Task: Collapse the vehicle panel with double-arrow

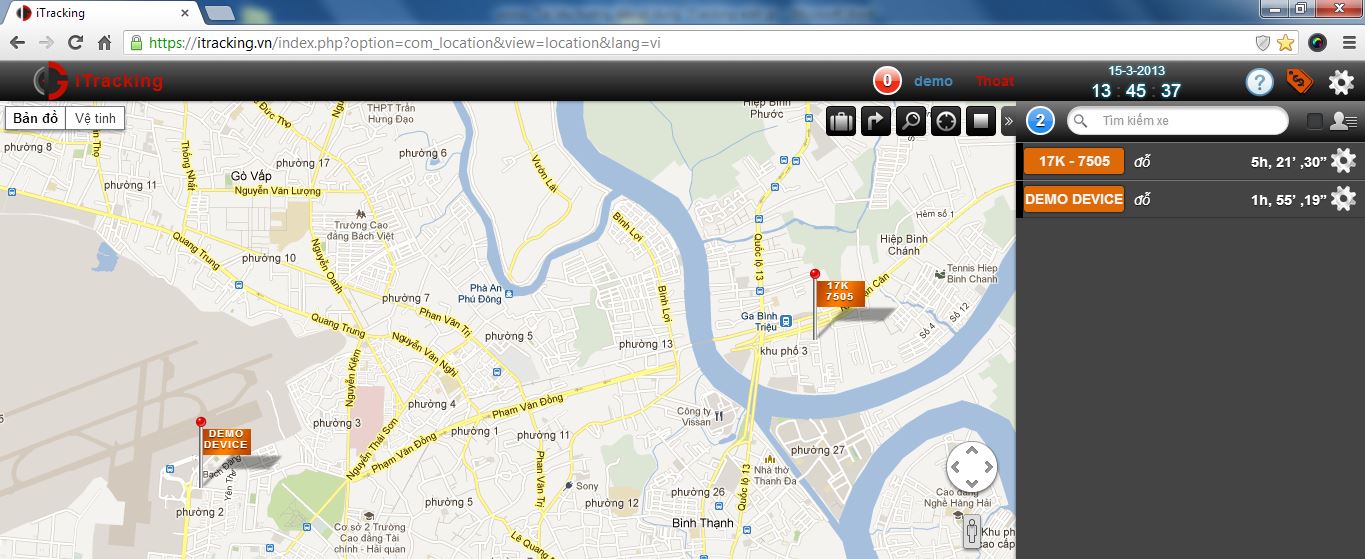Action: pyautogui.click(x=1008, y=122)
